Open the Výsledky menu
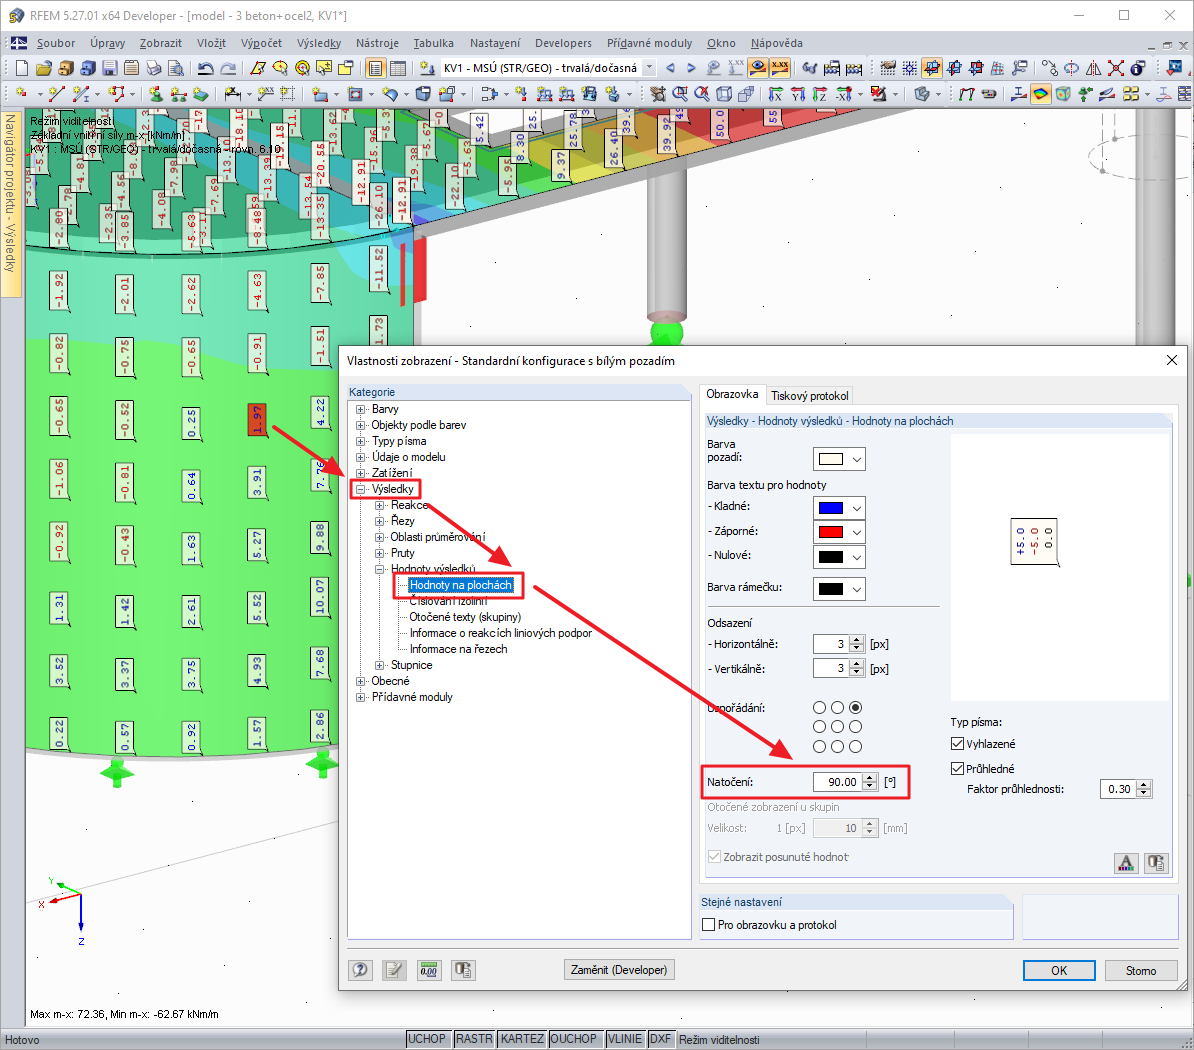 [x=318, y=43]
